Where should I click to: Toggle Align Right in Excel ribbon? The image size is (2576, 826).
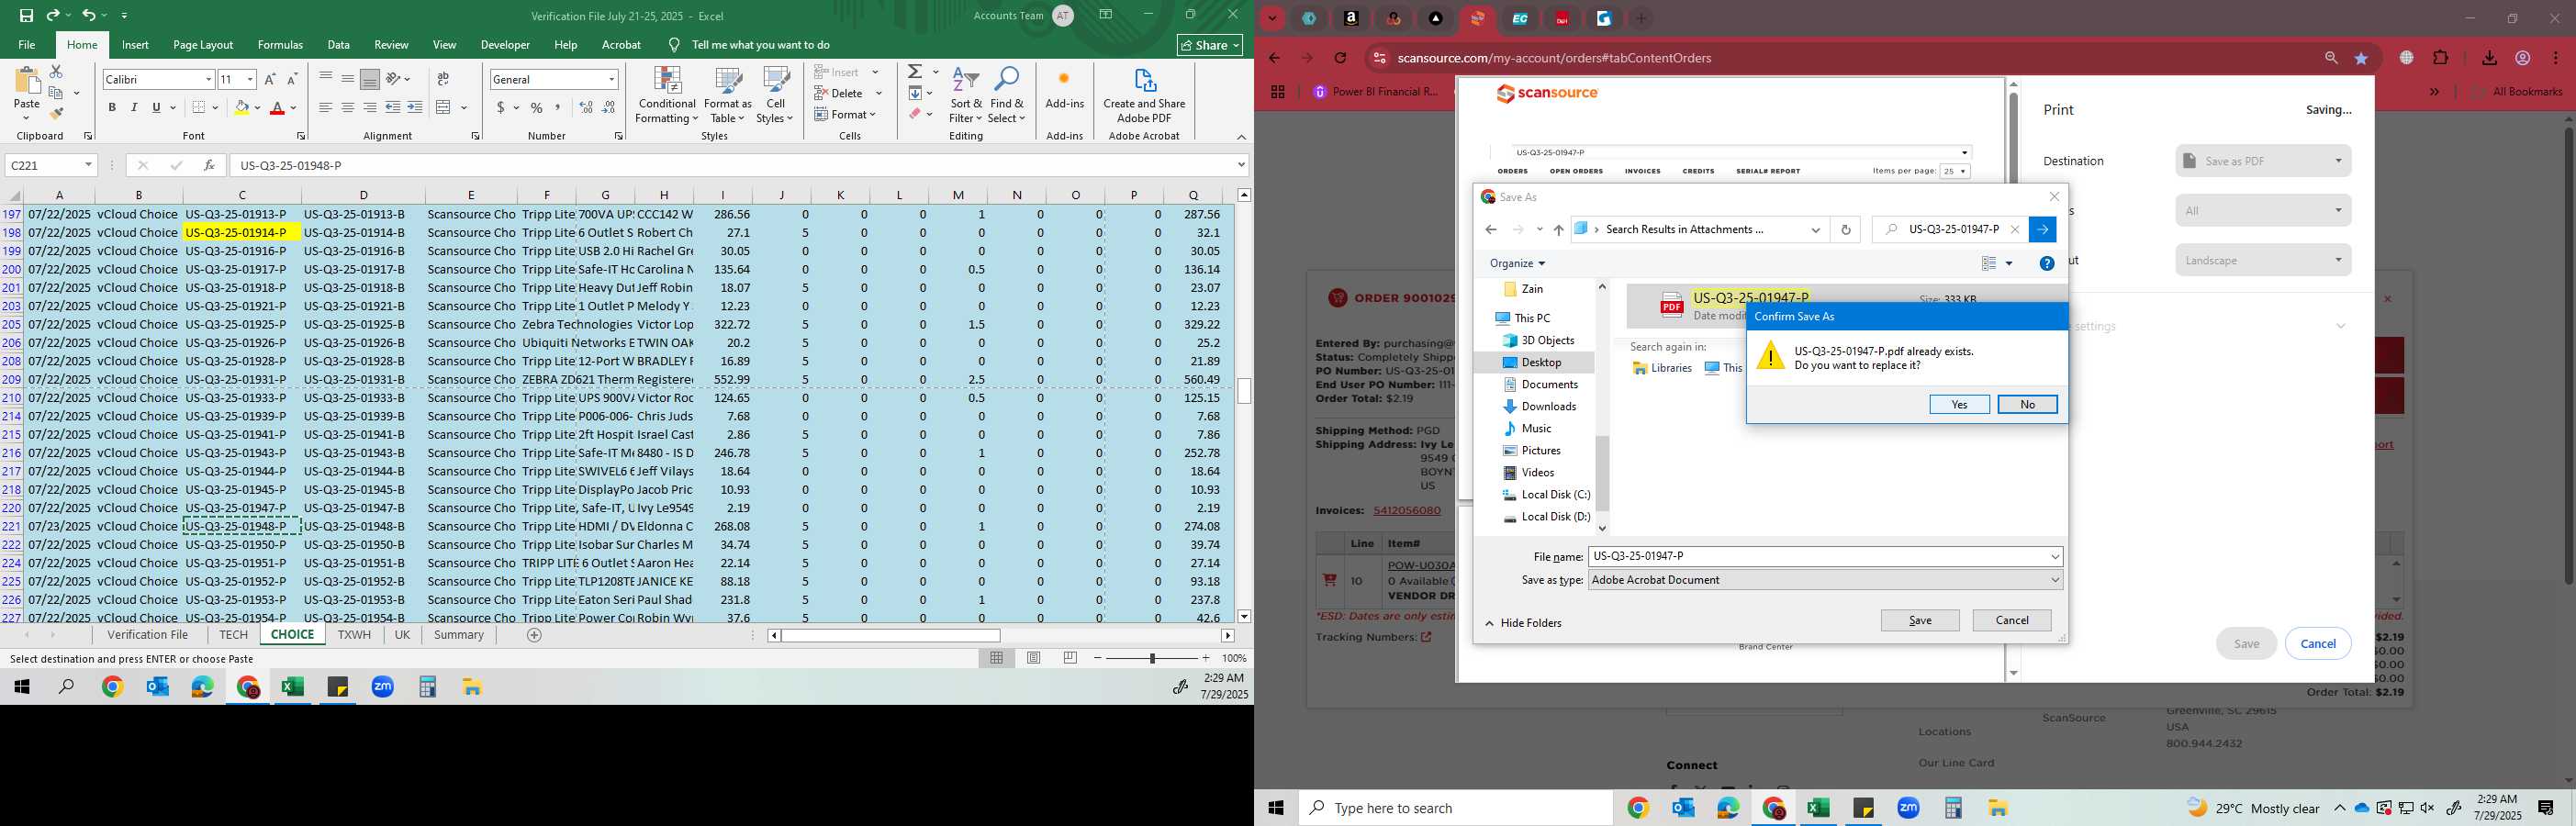[x=369, y=107]
